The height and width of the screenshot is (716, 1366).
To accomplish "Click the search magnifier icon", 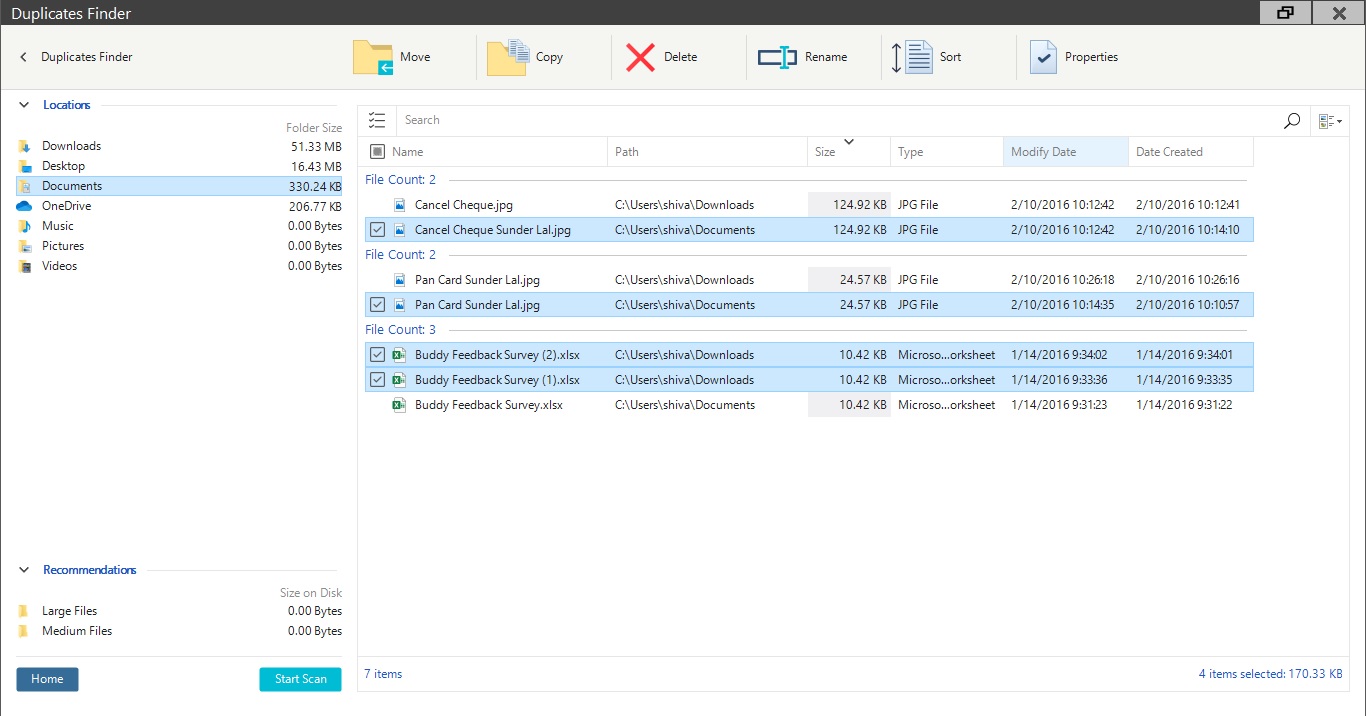I will [1291, 120].
